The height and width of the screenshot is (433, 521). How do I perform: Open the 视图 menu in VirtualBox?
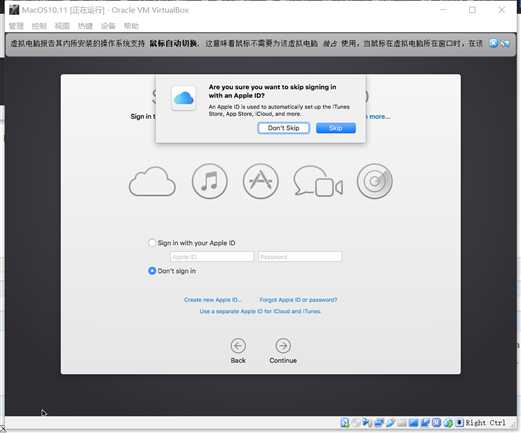62,26
